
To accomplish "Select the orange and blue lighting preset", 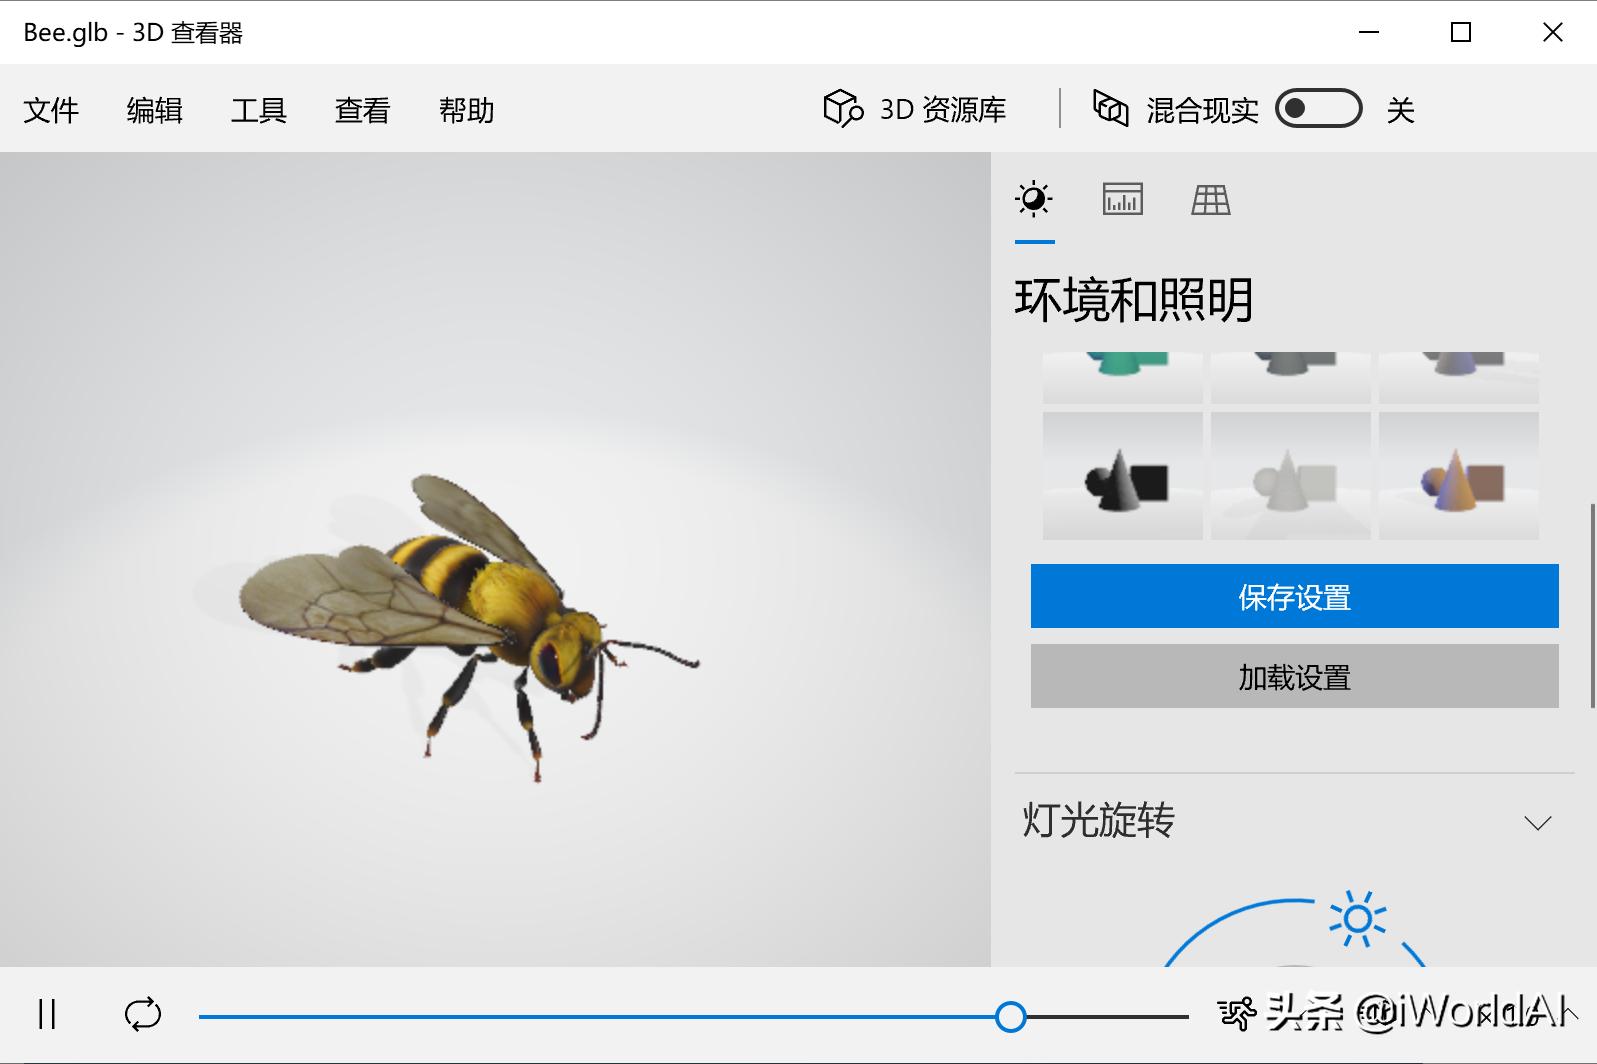I will click(x=1459, y=476).
